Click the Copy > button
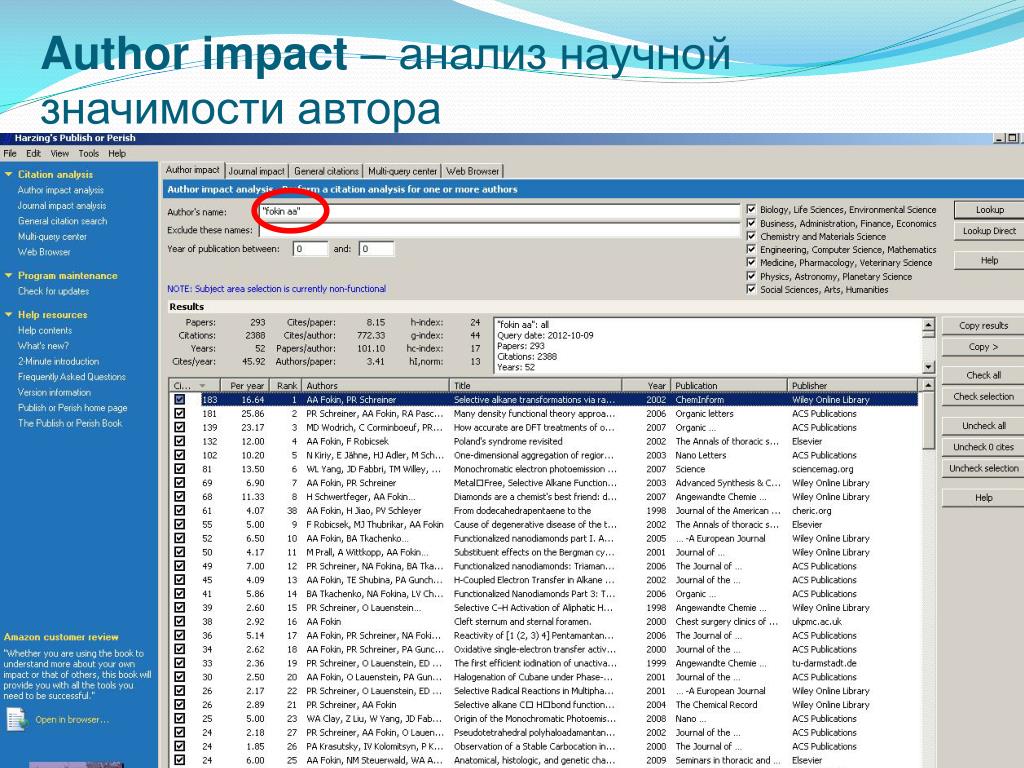Screen dimensions: 1024x768 (x=983, y=347)
